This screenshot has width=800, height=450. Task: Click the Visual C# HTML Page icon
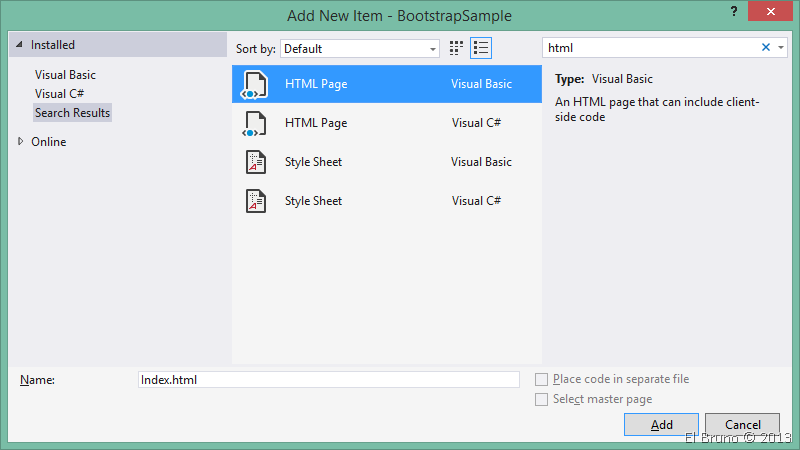coord(253,124)
